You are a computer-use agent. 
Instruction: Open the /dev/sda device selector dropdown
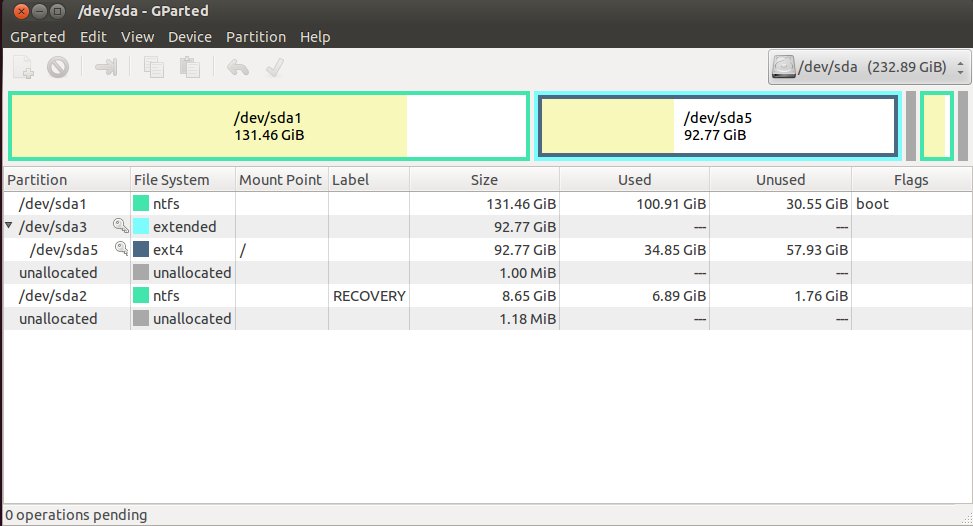click(x=868, y=67)
